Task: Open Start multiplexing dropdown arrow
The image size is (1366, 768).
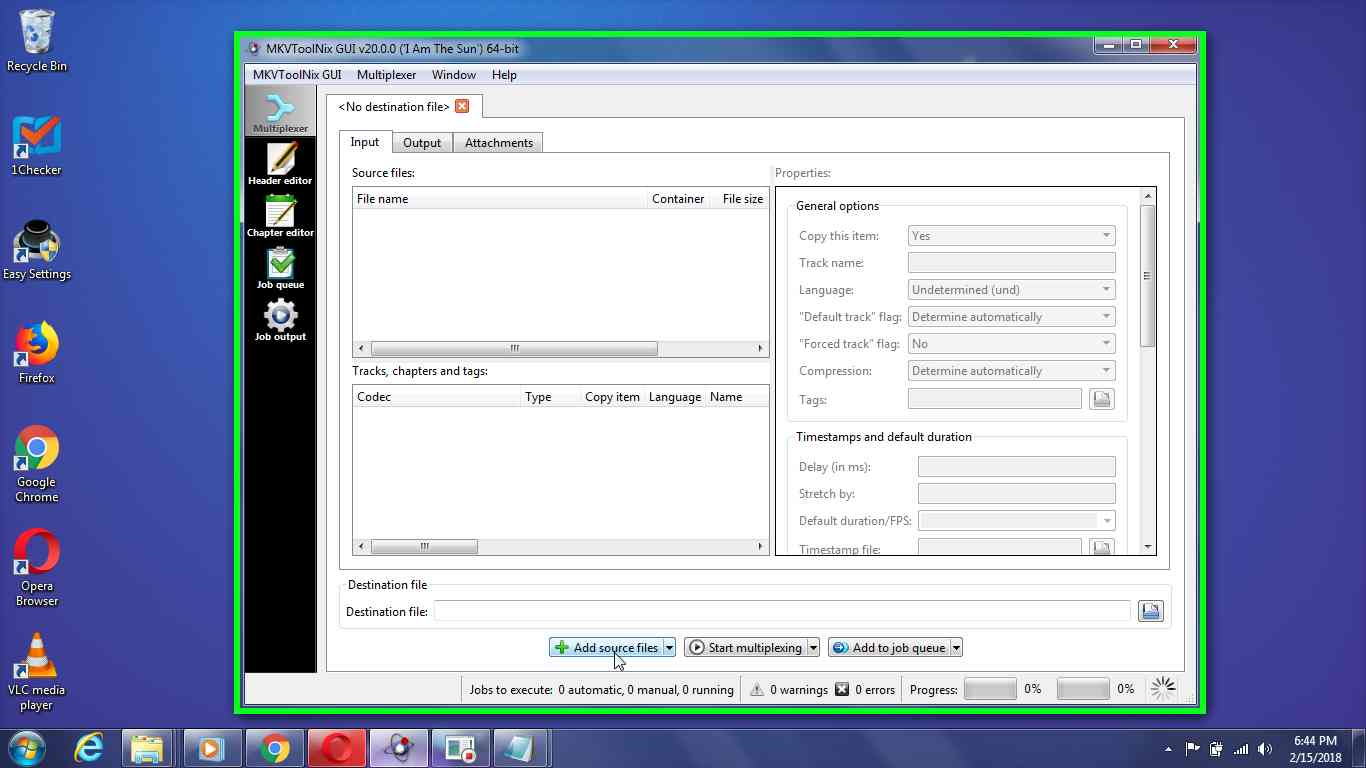Action: pos(813,648)
